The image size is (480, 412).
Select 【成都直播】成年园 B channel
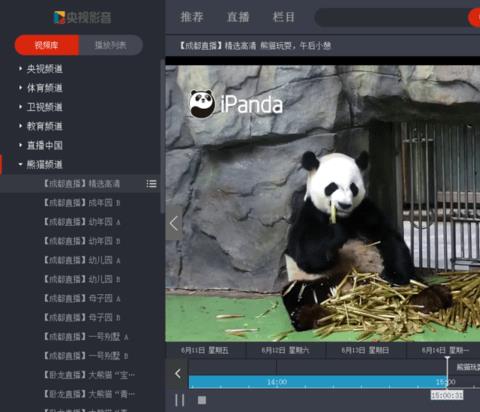click(x=82, y=203)
